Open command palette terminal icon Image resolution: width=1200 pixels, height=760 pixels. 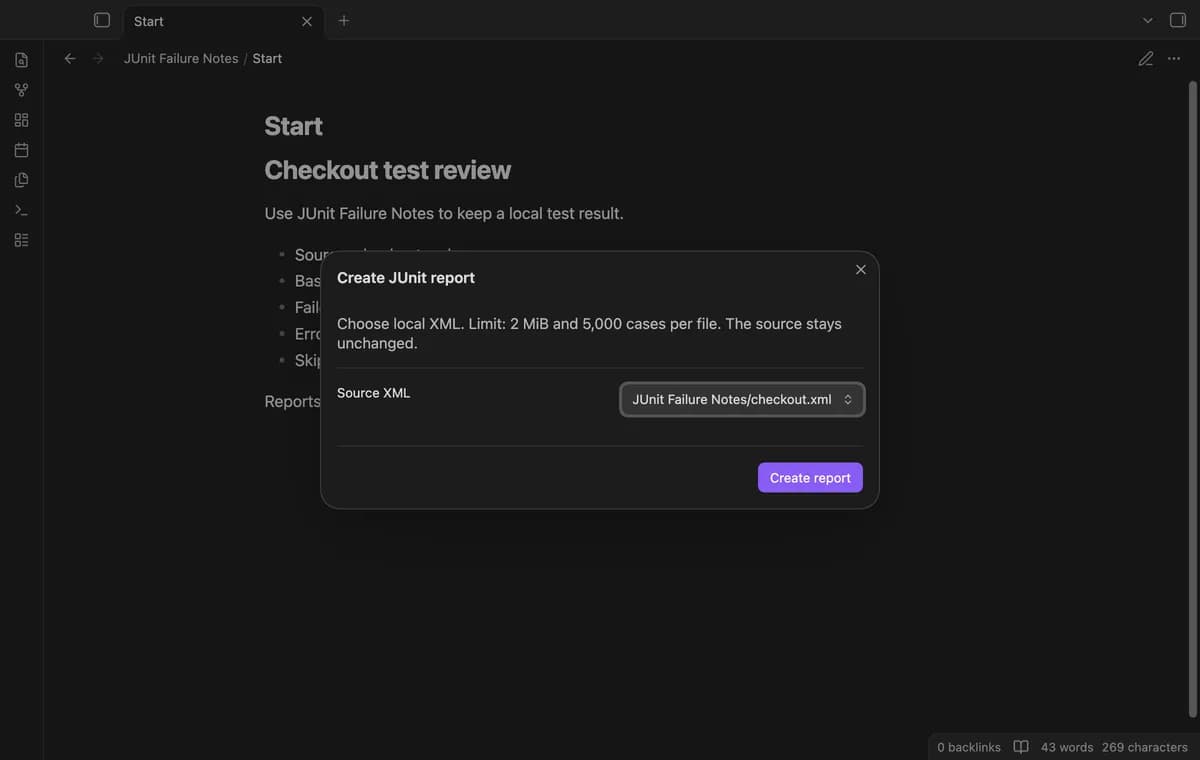[21, 210]
